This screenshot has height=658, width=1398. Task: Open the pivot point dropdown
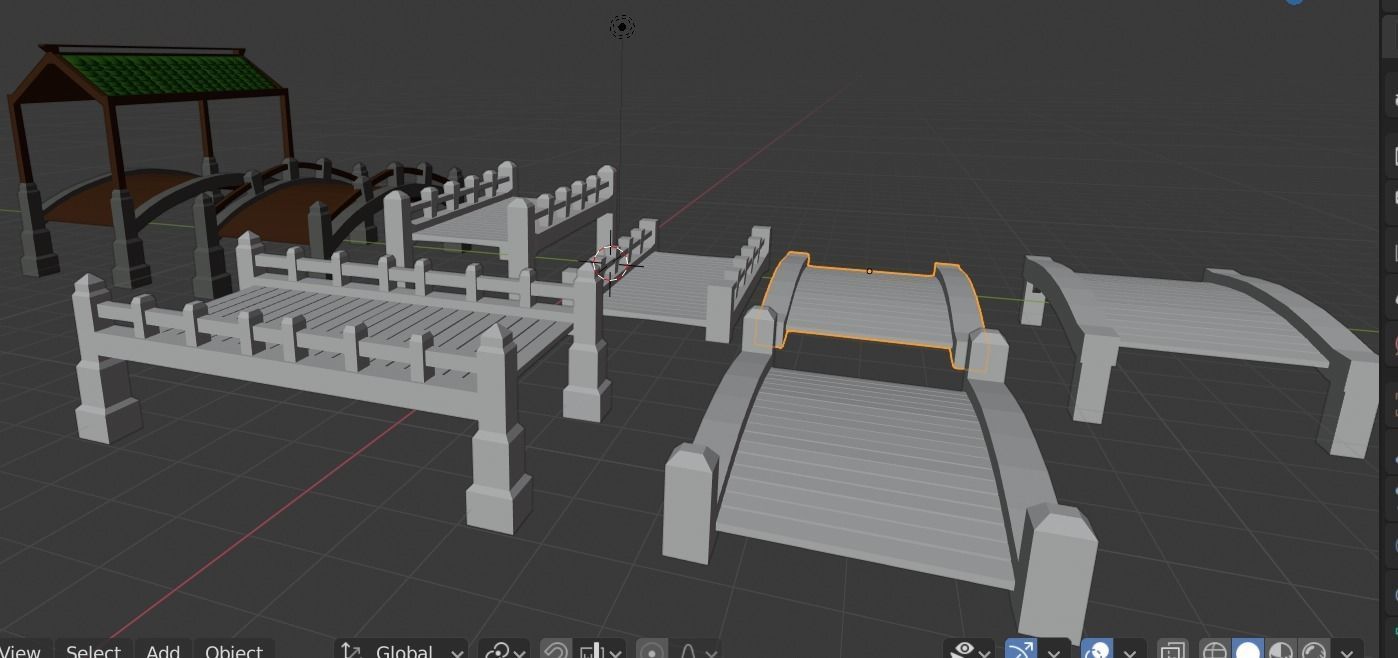[505, 650]
